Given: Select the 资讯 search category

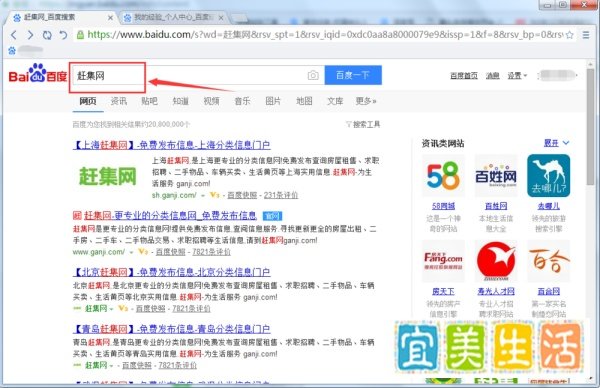Looking at the screenshot, I should (119, 101).
